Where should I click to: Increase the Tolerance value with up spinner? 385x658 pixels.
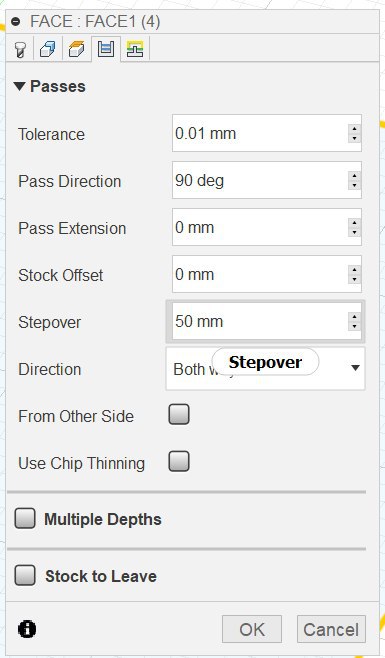click(x=355, y=129)
